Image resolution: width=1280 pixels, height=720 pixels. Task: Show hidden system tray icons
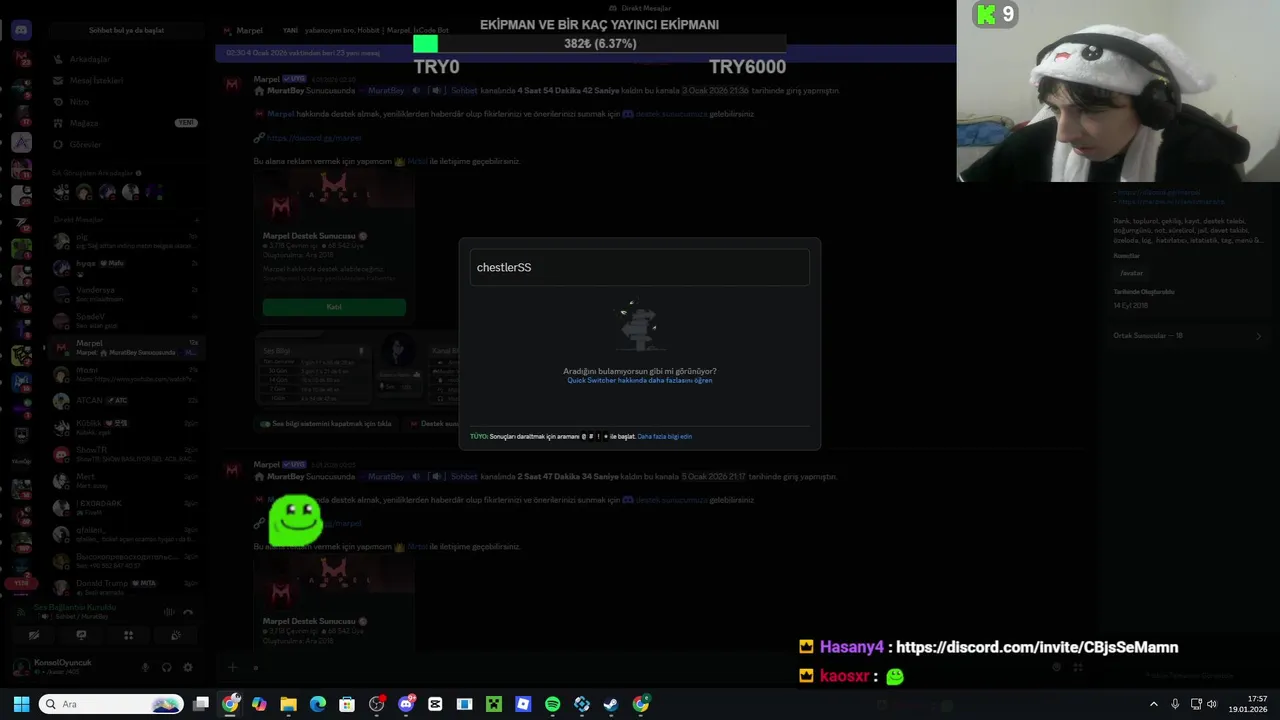coord(1153,704)
